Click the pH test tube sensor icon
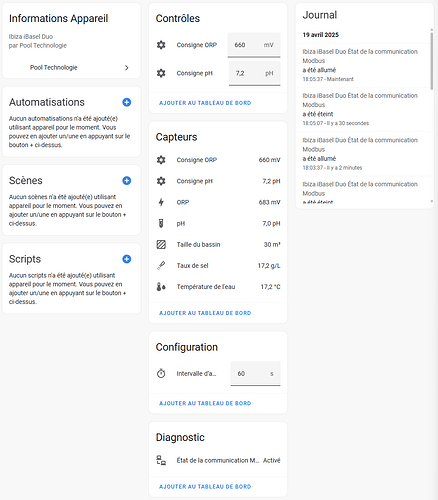The image size is (438, 500). [x=161, y=223]
